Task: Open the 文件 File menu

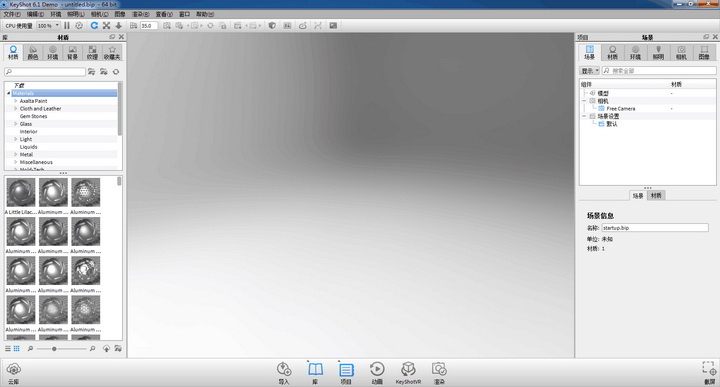Action: pos(12,14)
